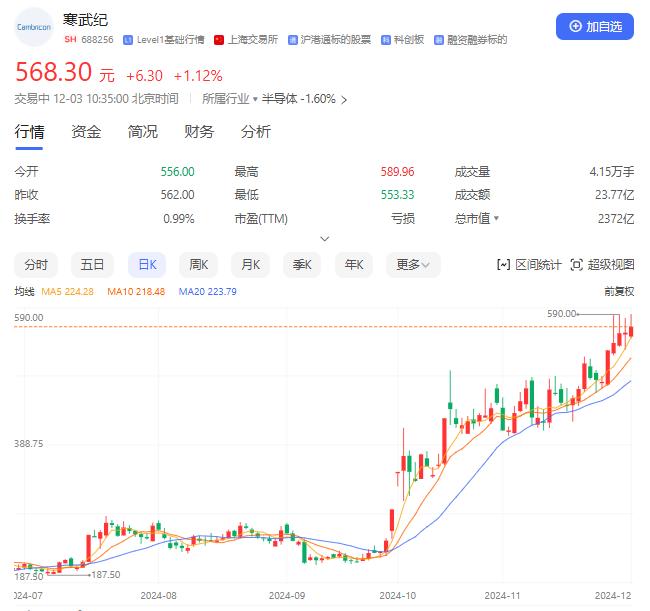650x611 pixels.
Task: Click 均线 moving average label
Action: pyautogui.click(x=24, y=292)
